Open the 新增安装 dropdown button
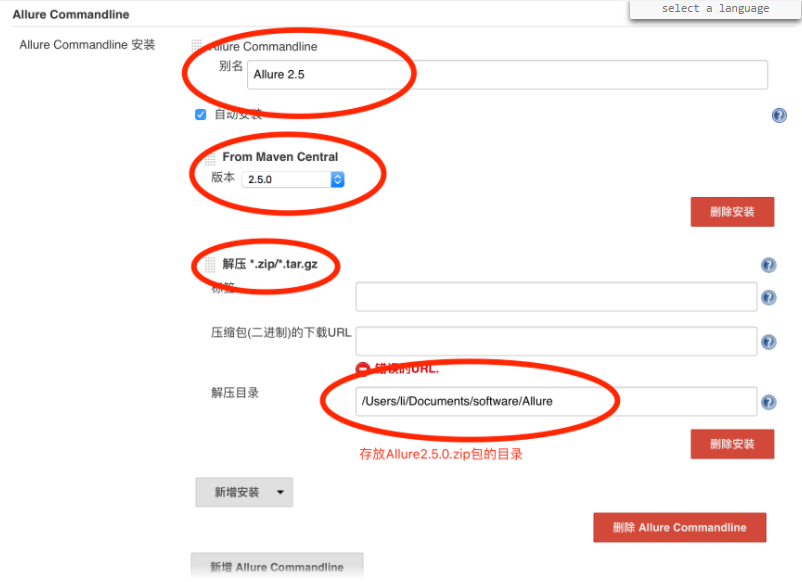This screenshot has width=802, height=582. click(x=244, y=492)
